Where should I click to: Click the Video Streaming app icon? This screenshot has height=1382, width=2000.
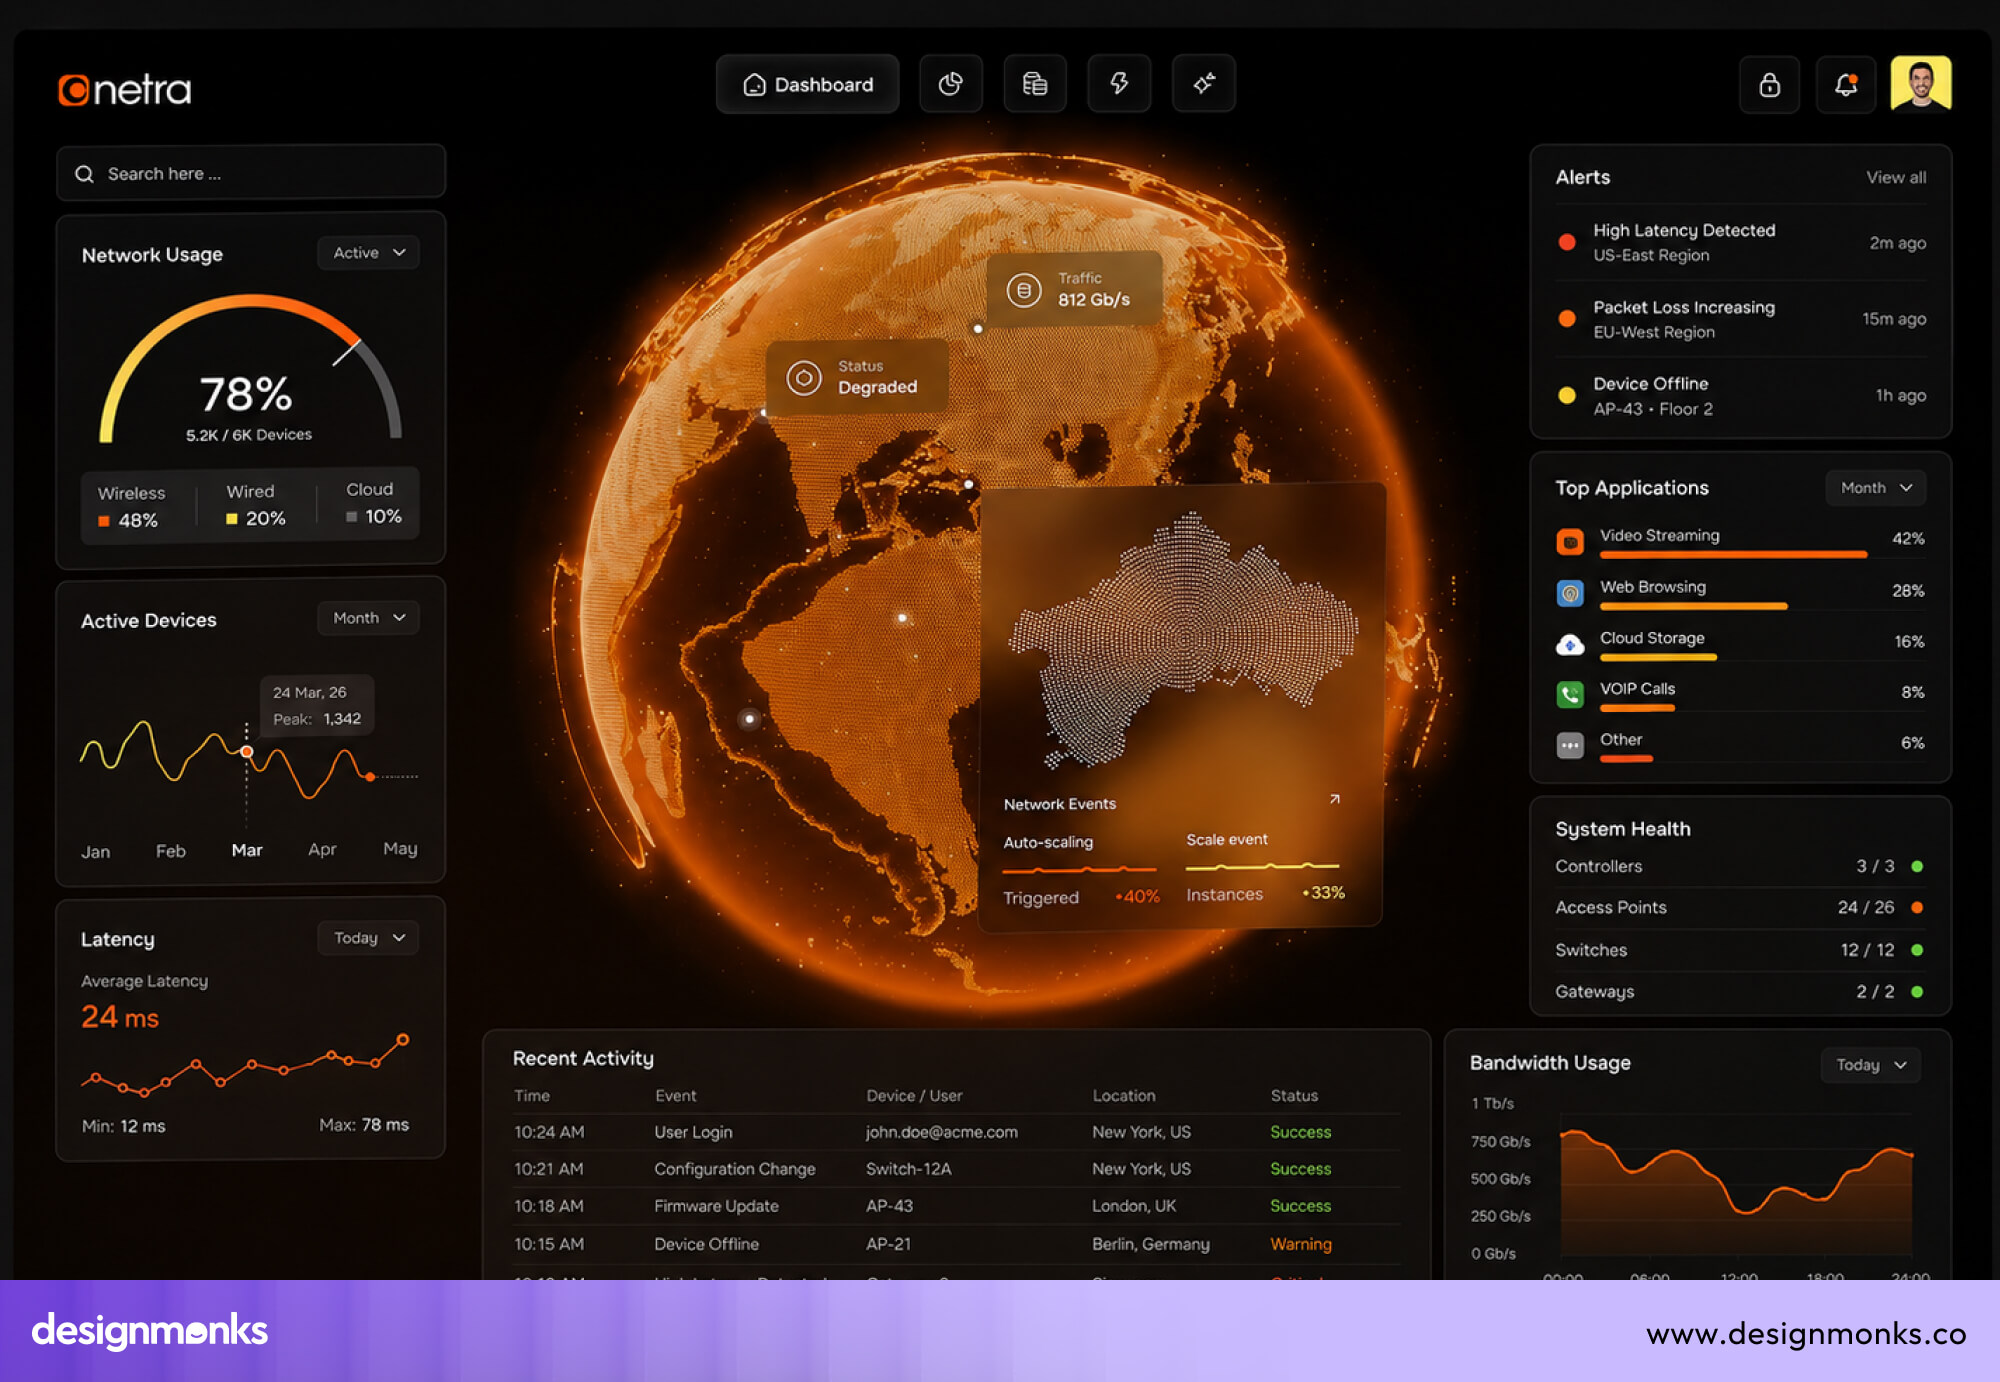click(x=1570, y=541)
